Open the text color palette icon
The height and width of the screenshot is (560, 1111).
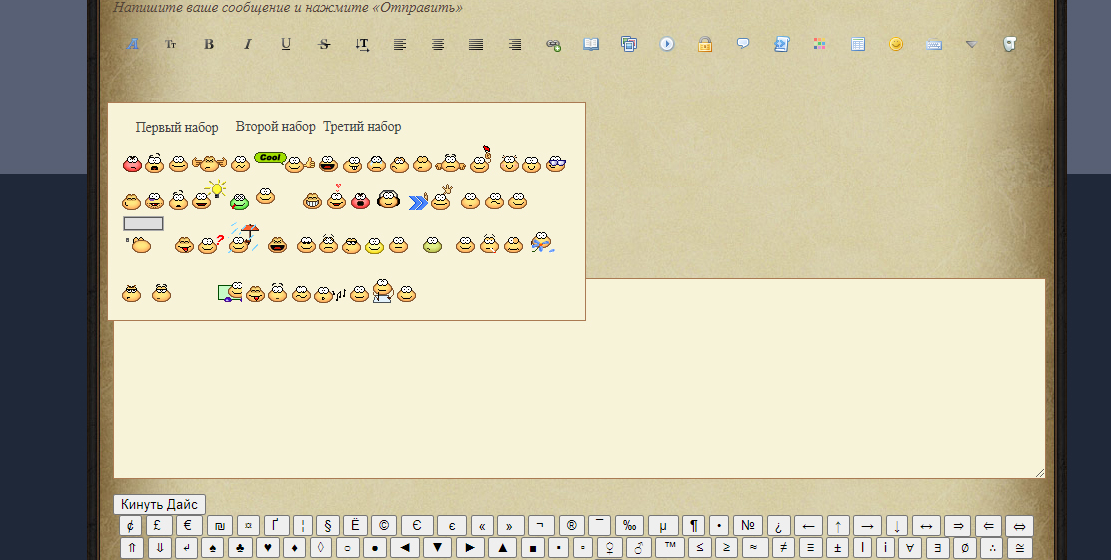tap(819, 44)
